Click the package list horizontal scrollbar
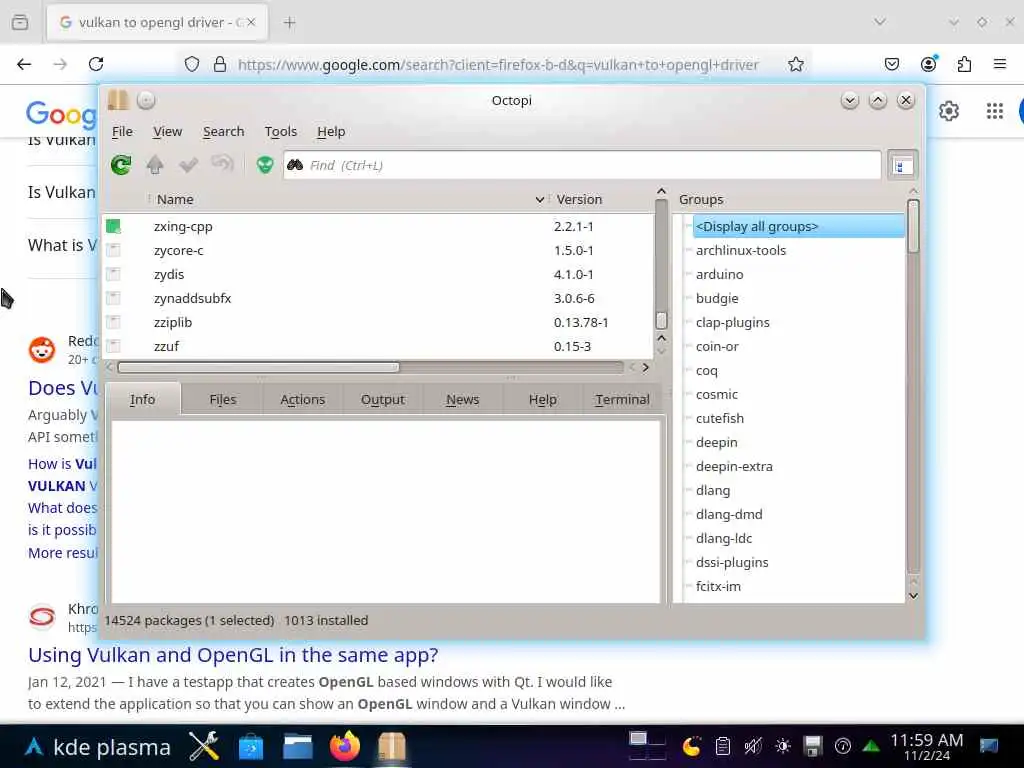 [x=259, y=367]
